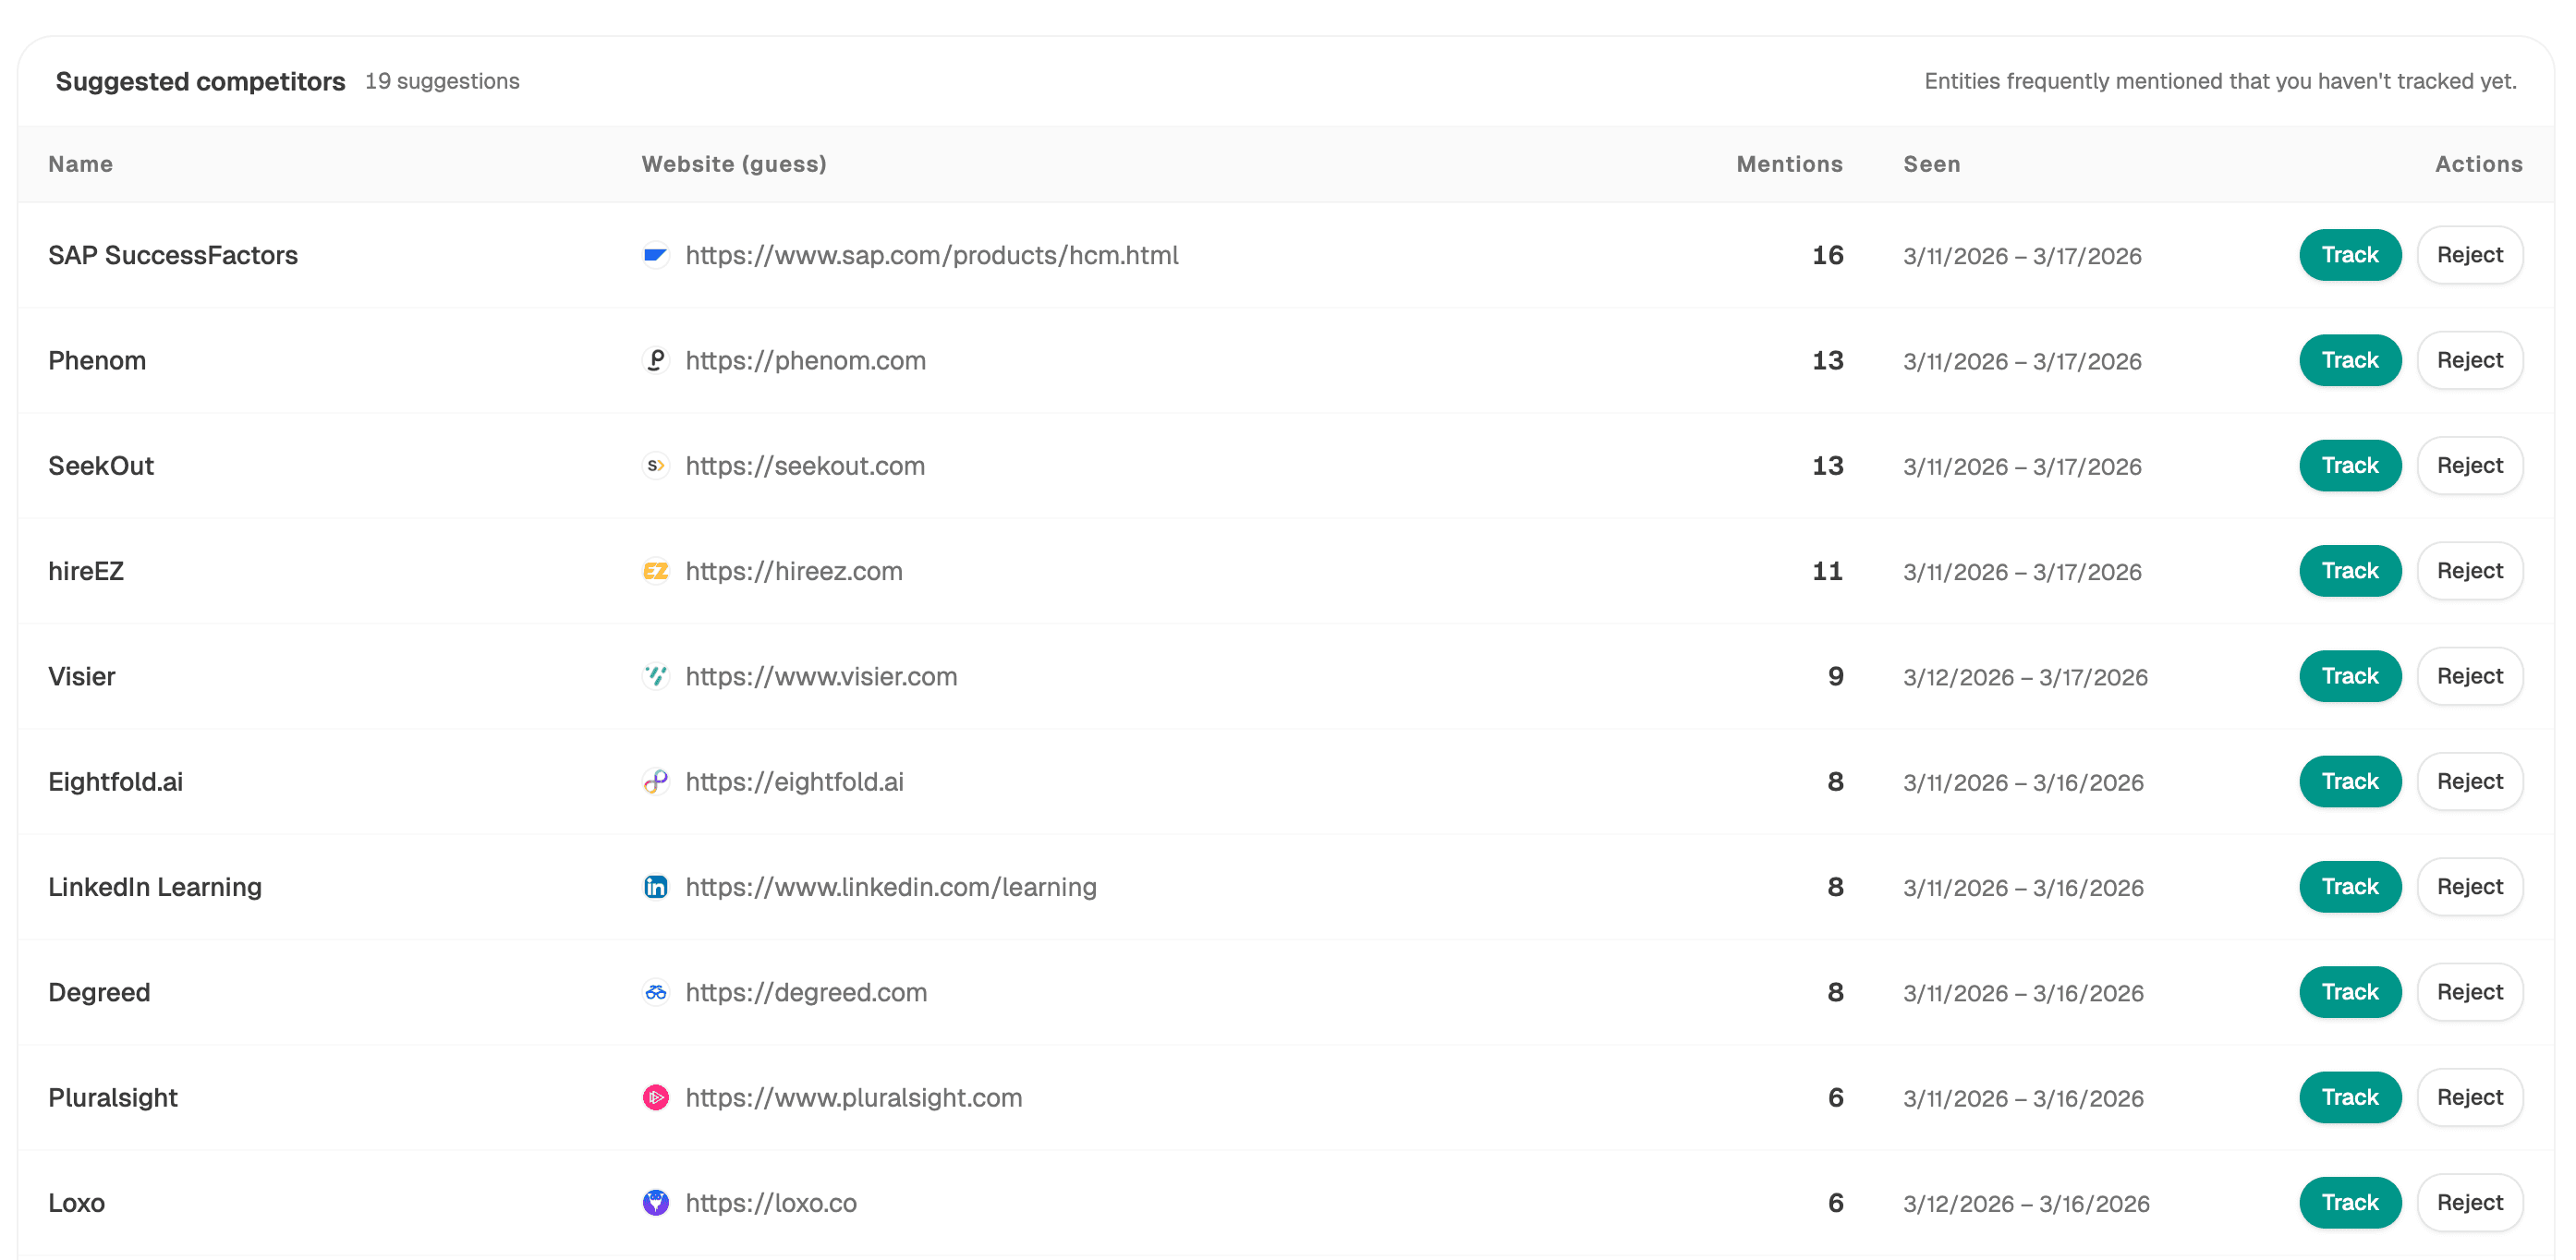Open the https://www.visier.com link
Image resolution: width=2576 pixels, height=1260 pixels.
821,677
